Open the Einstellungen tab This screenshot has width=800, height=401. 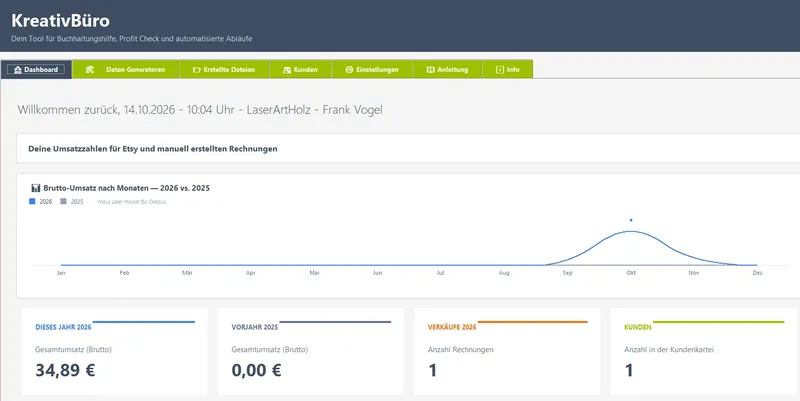click(x=372, y=69)
